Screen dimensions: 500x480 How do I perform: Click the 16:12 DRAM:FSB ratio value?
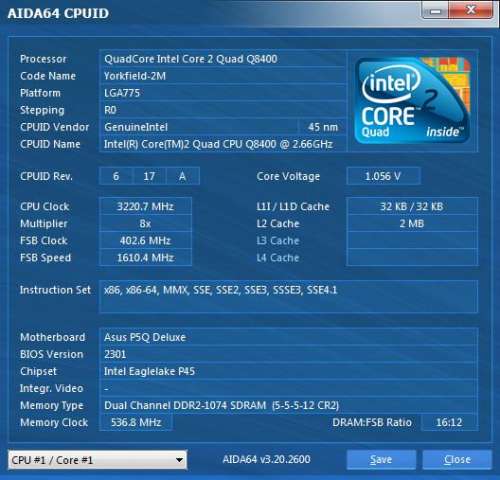[x=449, y=422]
